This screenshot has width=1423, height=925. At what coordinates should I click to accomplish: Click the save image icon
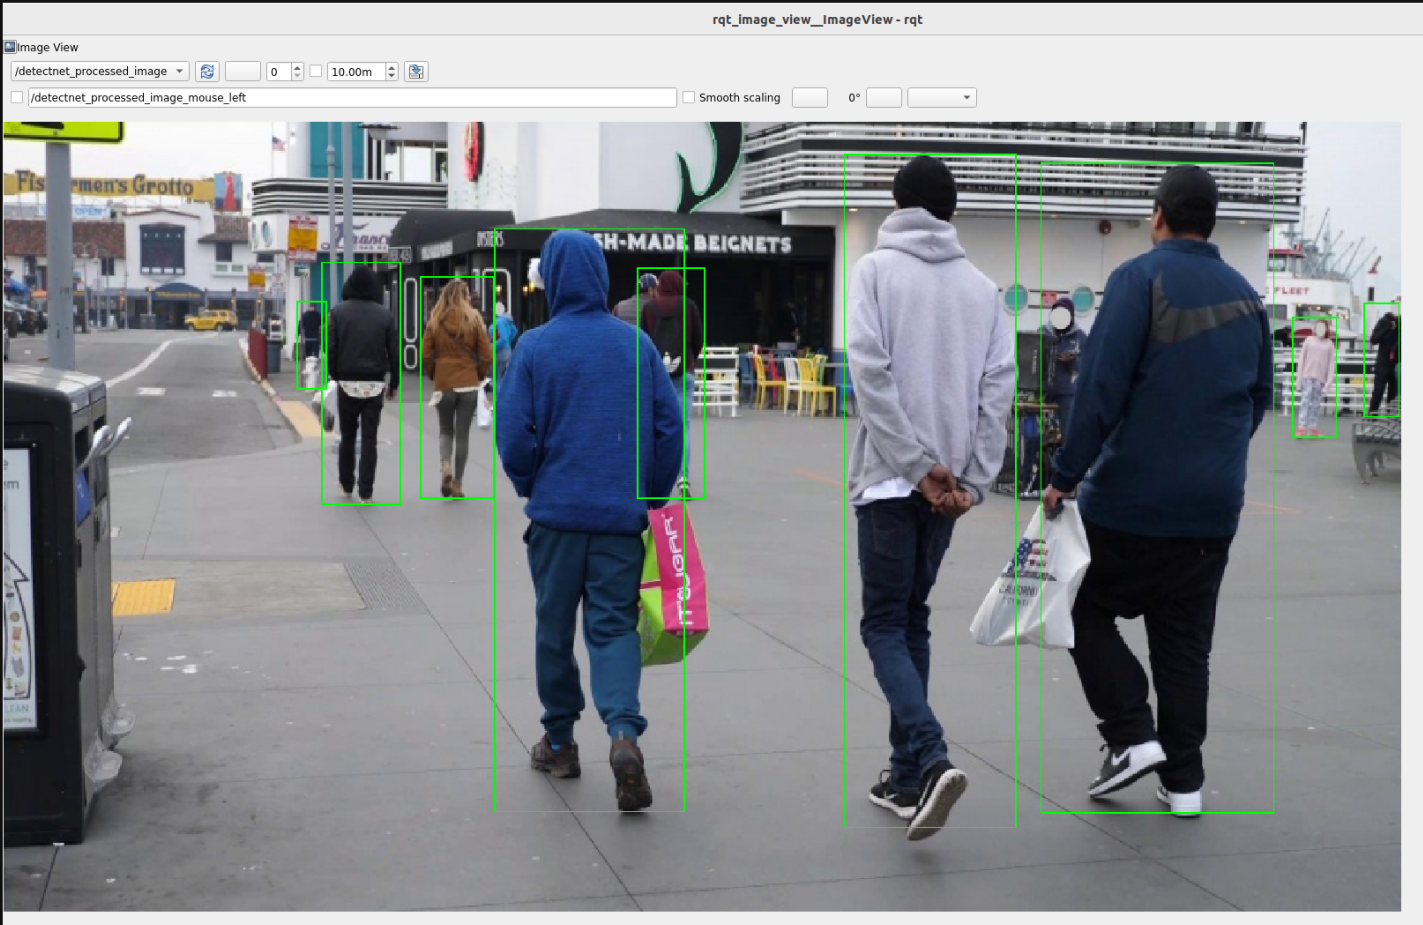(x=417, y=71)
